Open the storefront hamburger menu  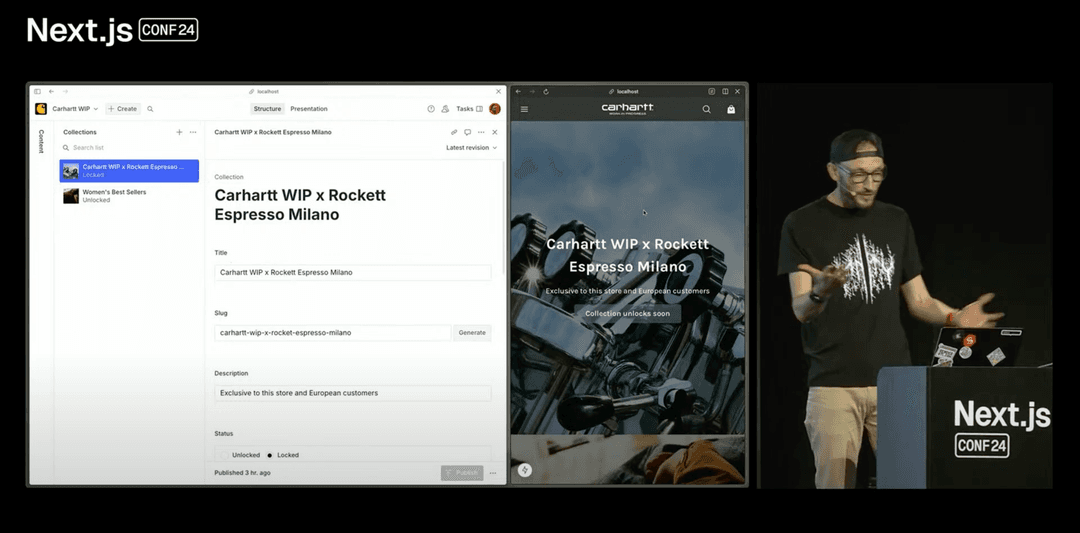525,109
